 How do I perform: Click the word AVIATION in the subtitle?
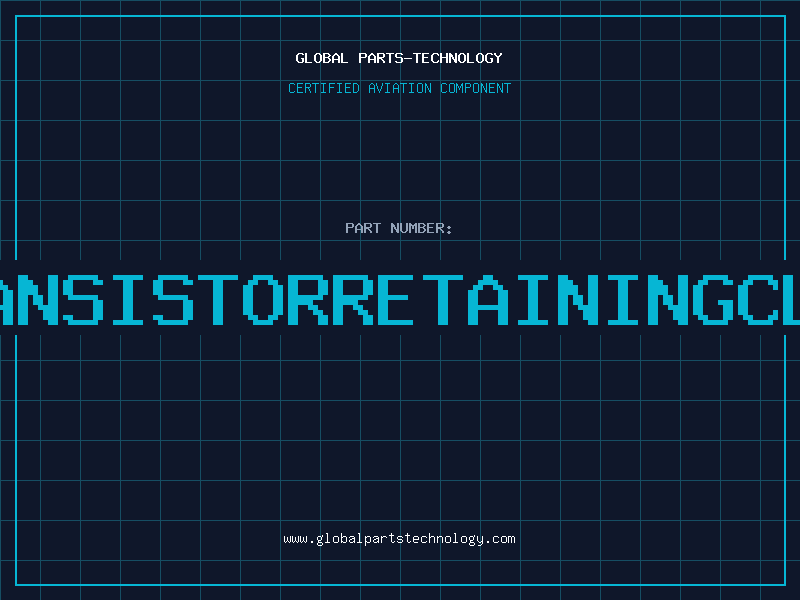tap(399, 88)
